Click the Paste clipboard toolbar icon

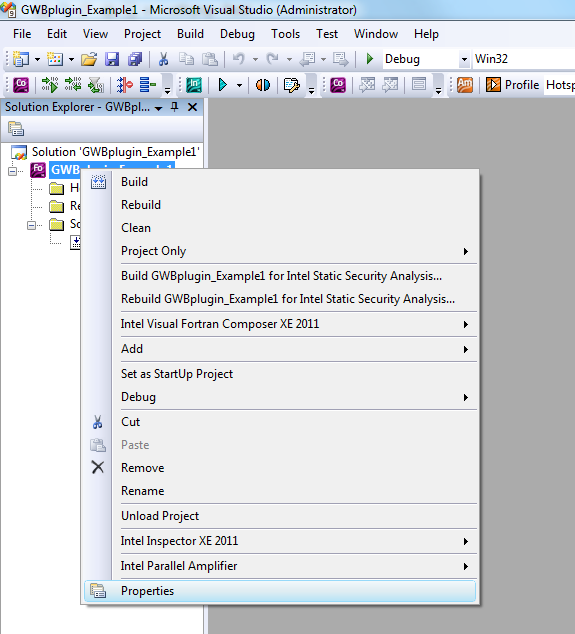click(209, 59)
